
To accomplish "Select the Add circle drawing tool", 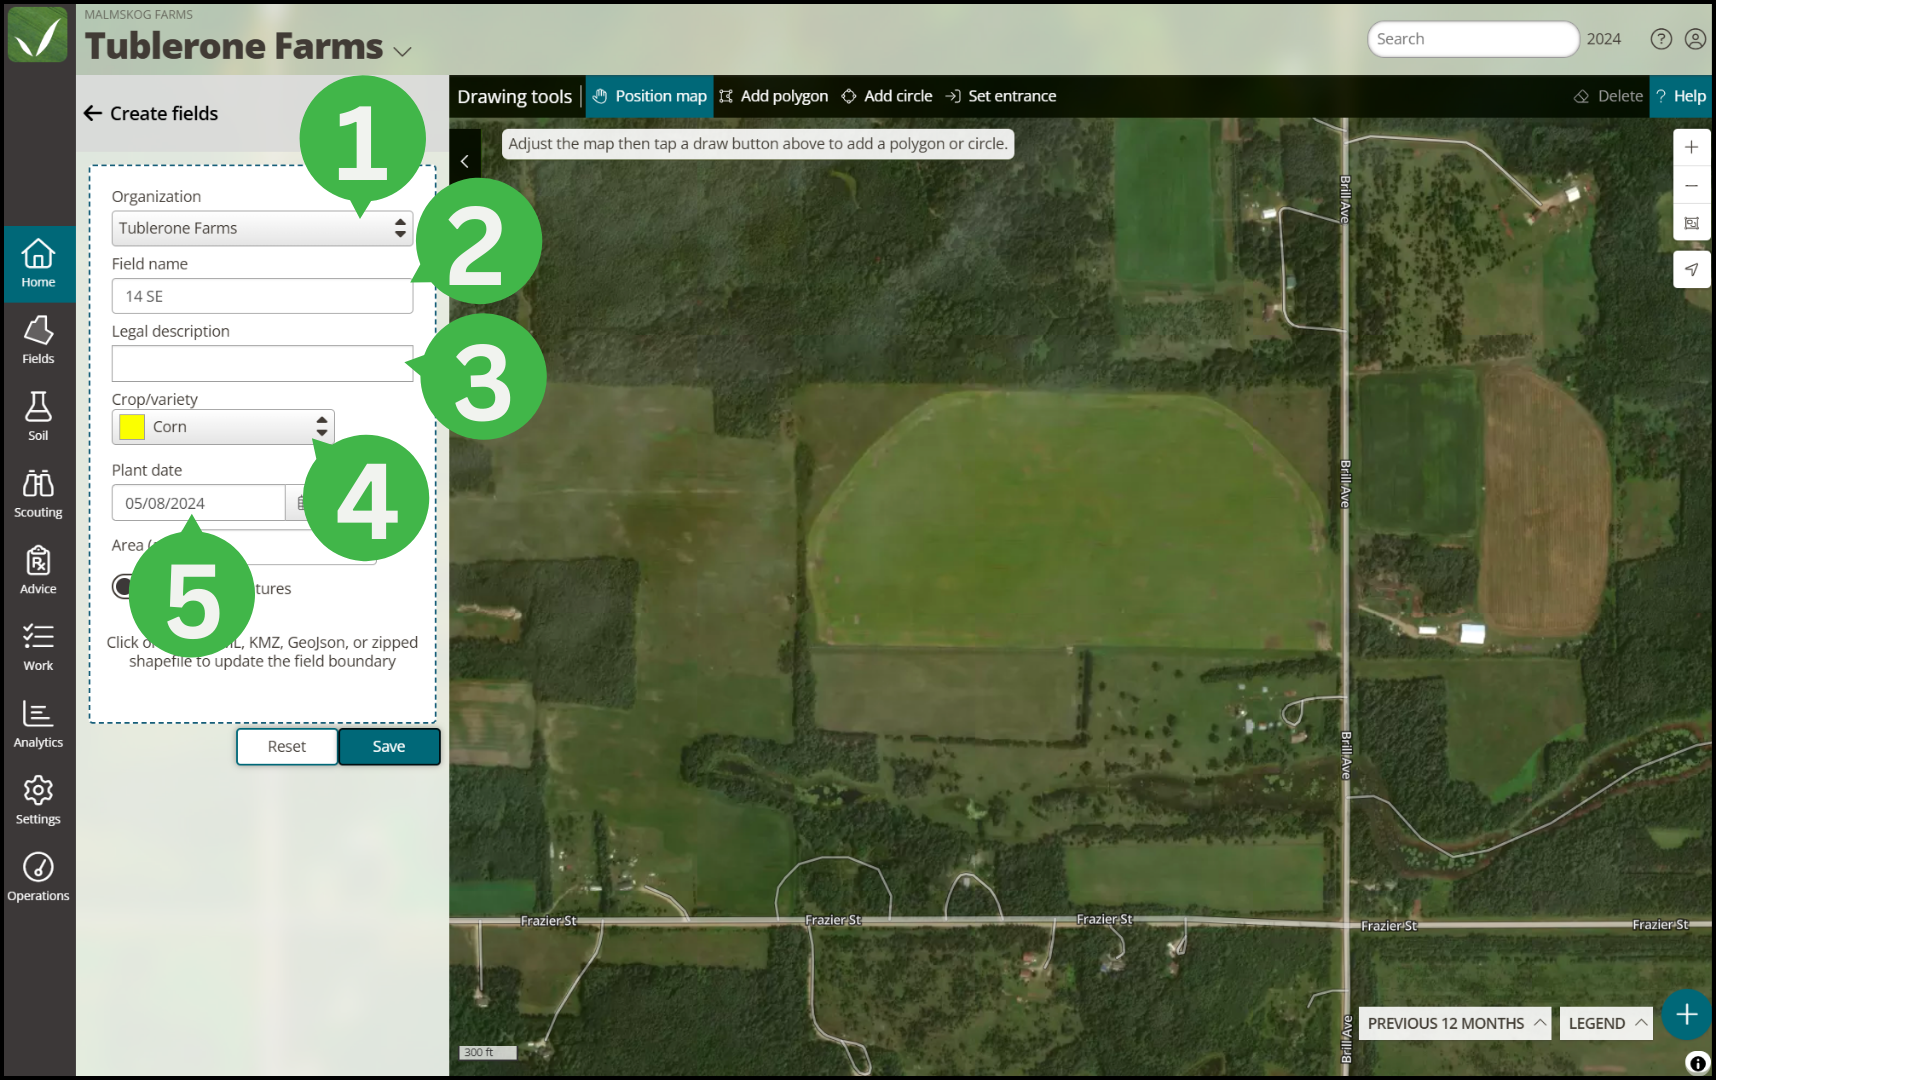I will point(887,96).
